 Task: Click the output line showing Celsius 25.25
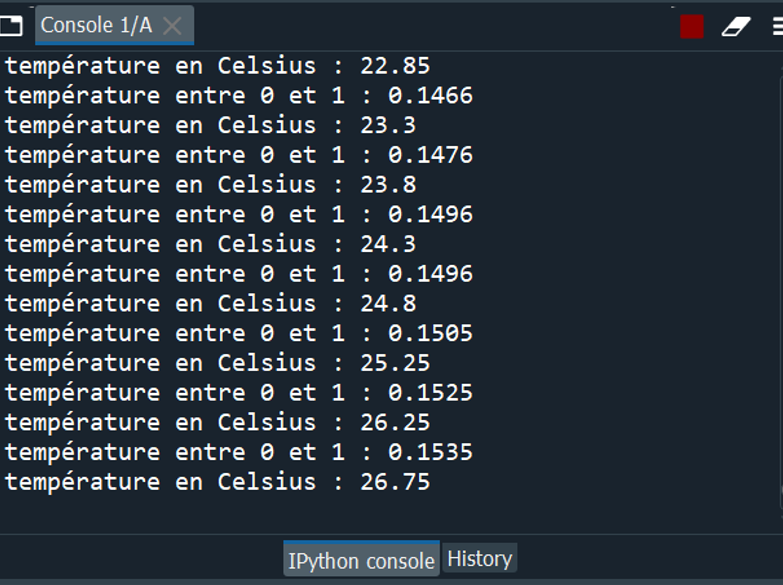[217, 363]
